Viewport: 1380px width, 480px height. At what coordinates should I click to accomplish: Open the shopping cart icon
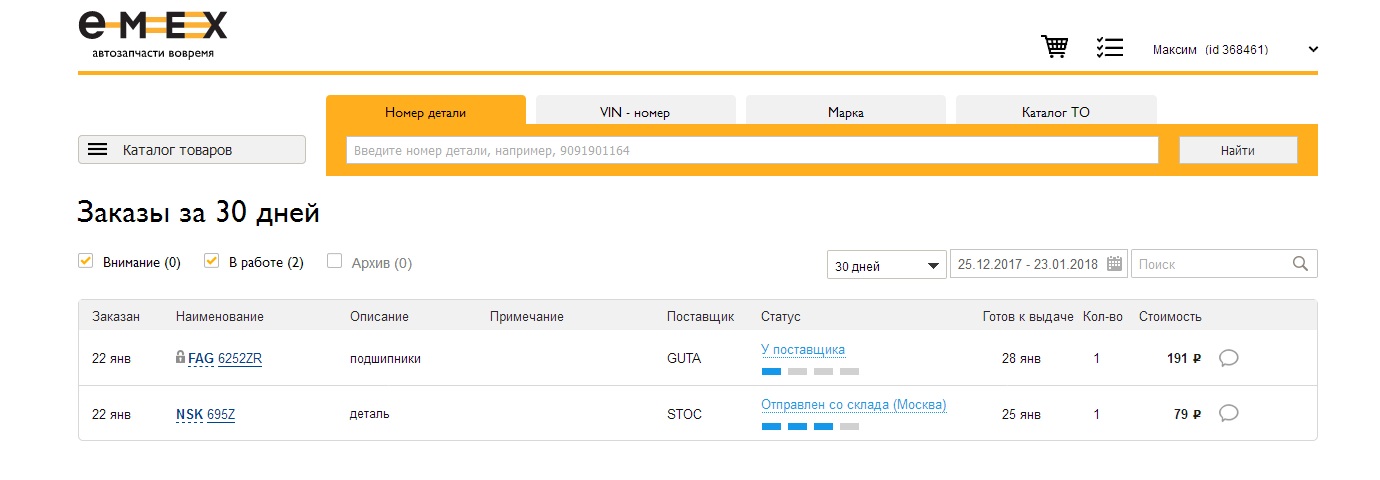pyautogui.click(x=1054, y=47)
